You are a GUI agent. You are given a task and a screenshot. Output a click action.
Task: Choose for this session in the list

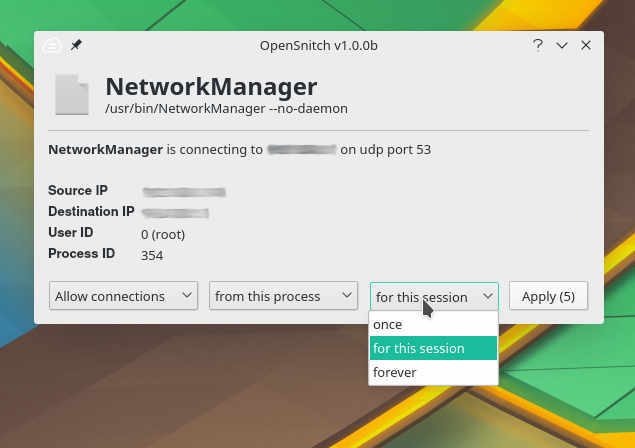[x=433, y=348]
